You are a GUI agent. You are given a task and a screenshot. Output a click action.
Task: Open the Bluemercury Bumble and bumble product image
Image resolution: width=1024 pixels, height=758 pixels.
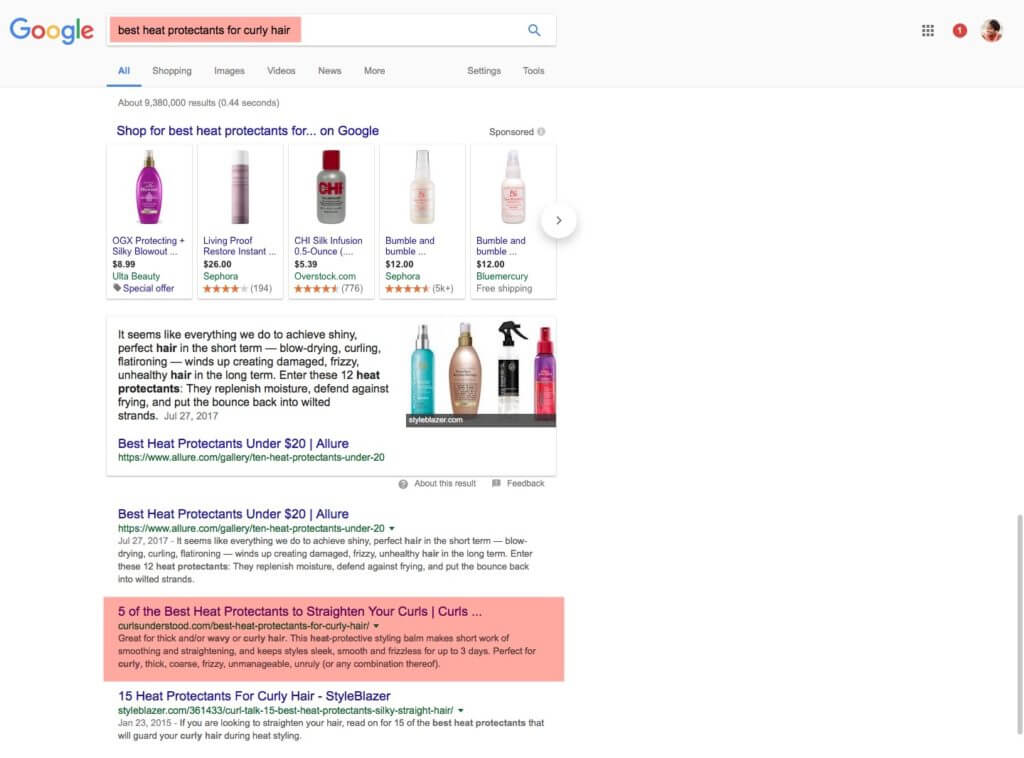(x=513, y=187)
